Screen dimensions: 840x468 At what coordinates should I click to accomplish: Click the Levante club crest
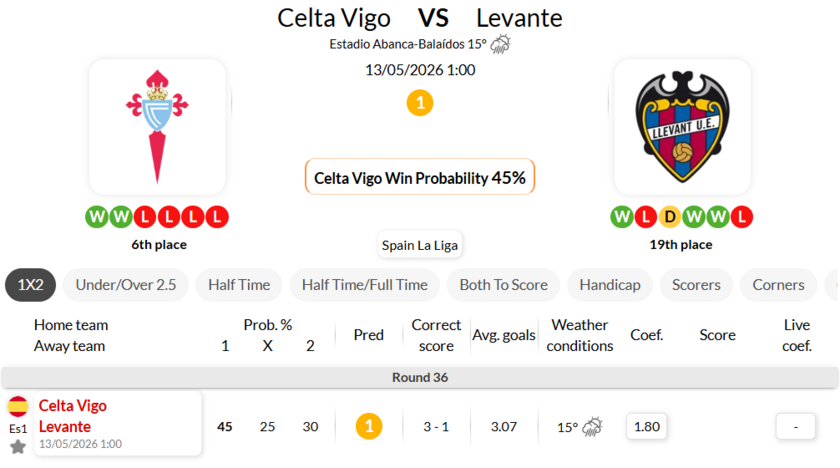coord(682,127)
